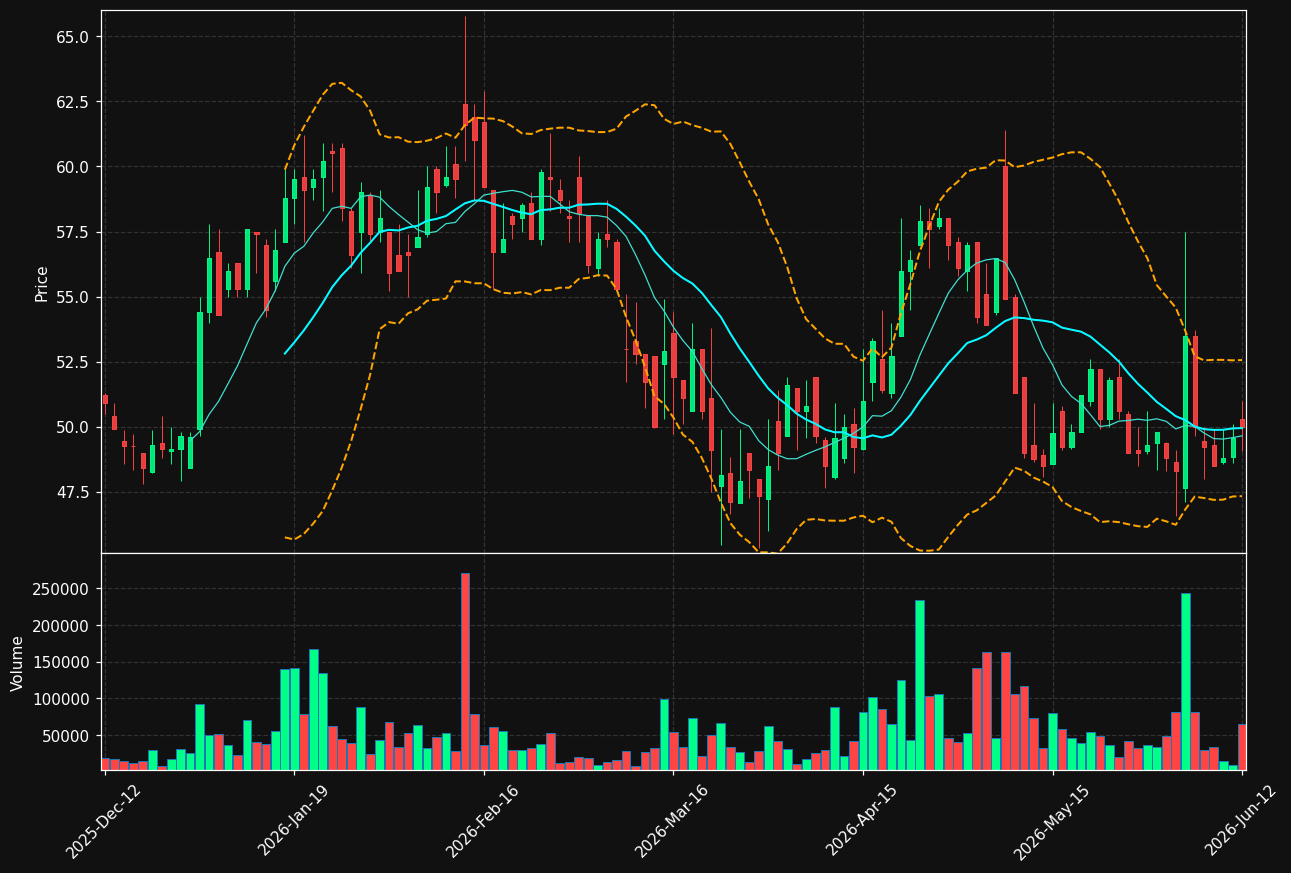The height and width of the screenshot is (873, 1291).
Task: Click the Volume axis title
Action: 18,663
